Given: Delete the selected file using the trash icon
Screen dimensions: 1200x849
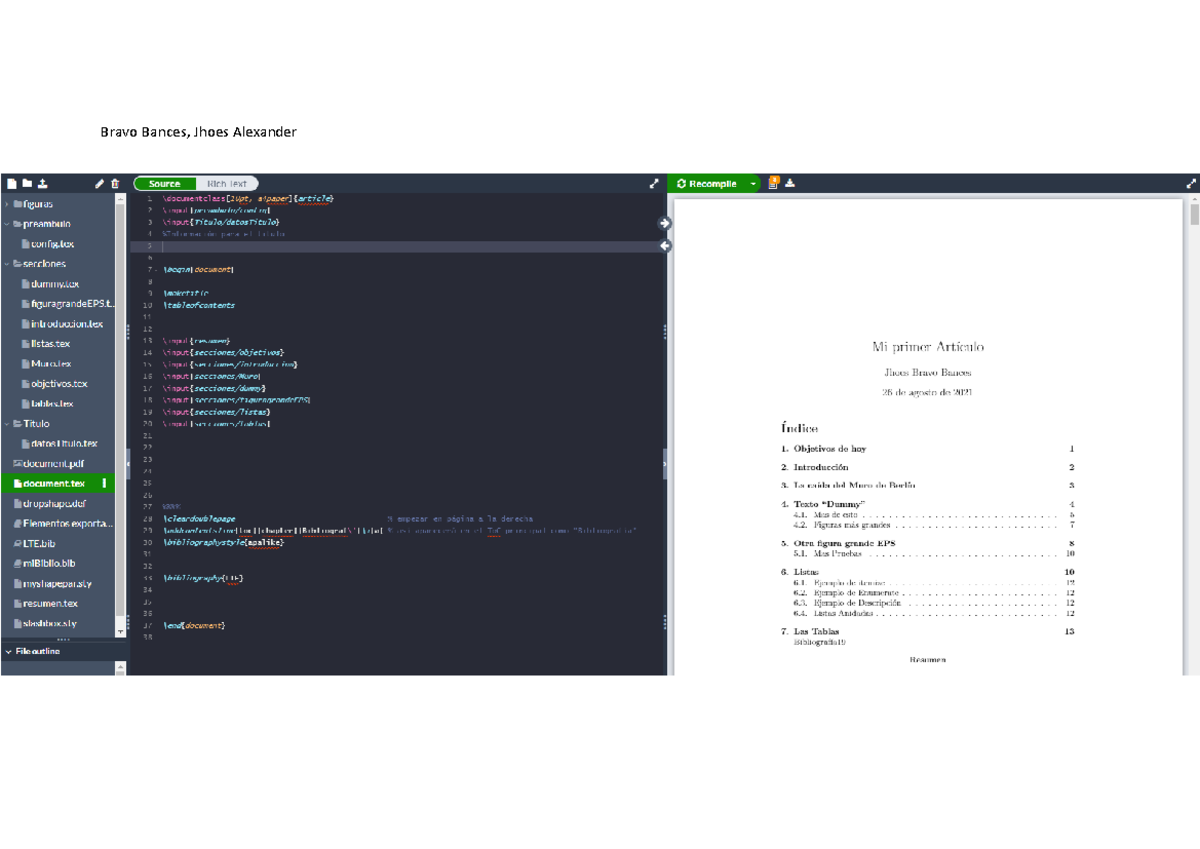Looking at the screenshot, I should click(x=115, y=184).
